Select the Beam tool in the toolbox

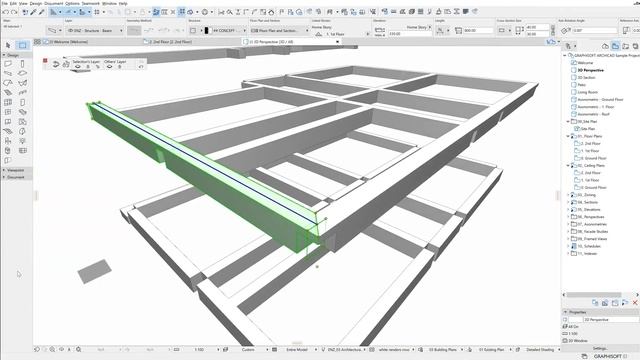tap(8, 73)
